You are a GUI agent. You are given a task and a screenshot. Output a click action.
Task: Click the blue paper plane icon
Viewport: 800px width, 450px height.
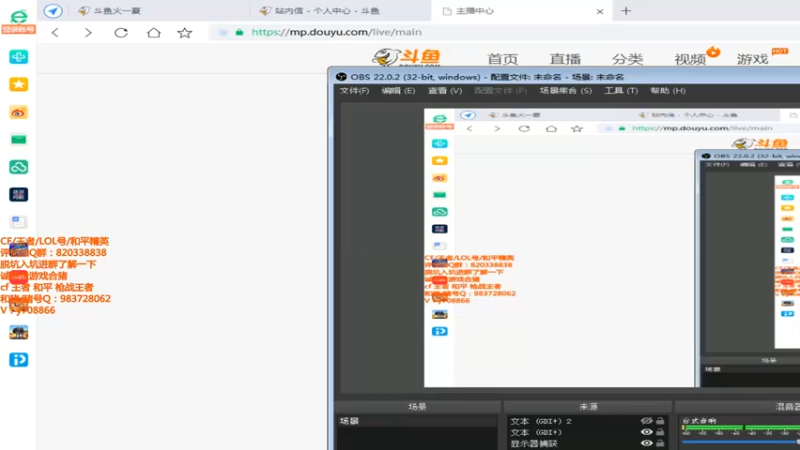[x=53, y=11]
